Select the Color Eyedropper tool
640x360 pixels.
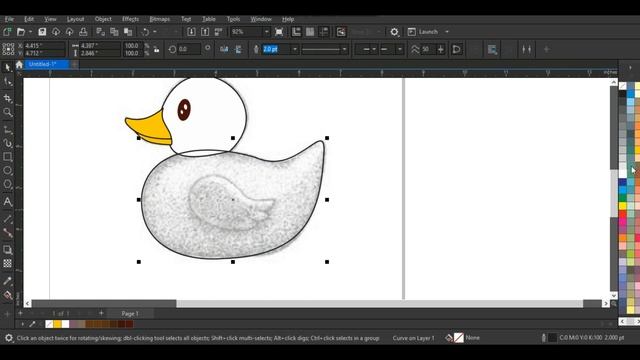(7, 281)
